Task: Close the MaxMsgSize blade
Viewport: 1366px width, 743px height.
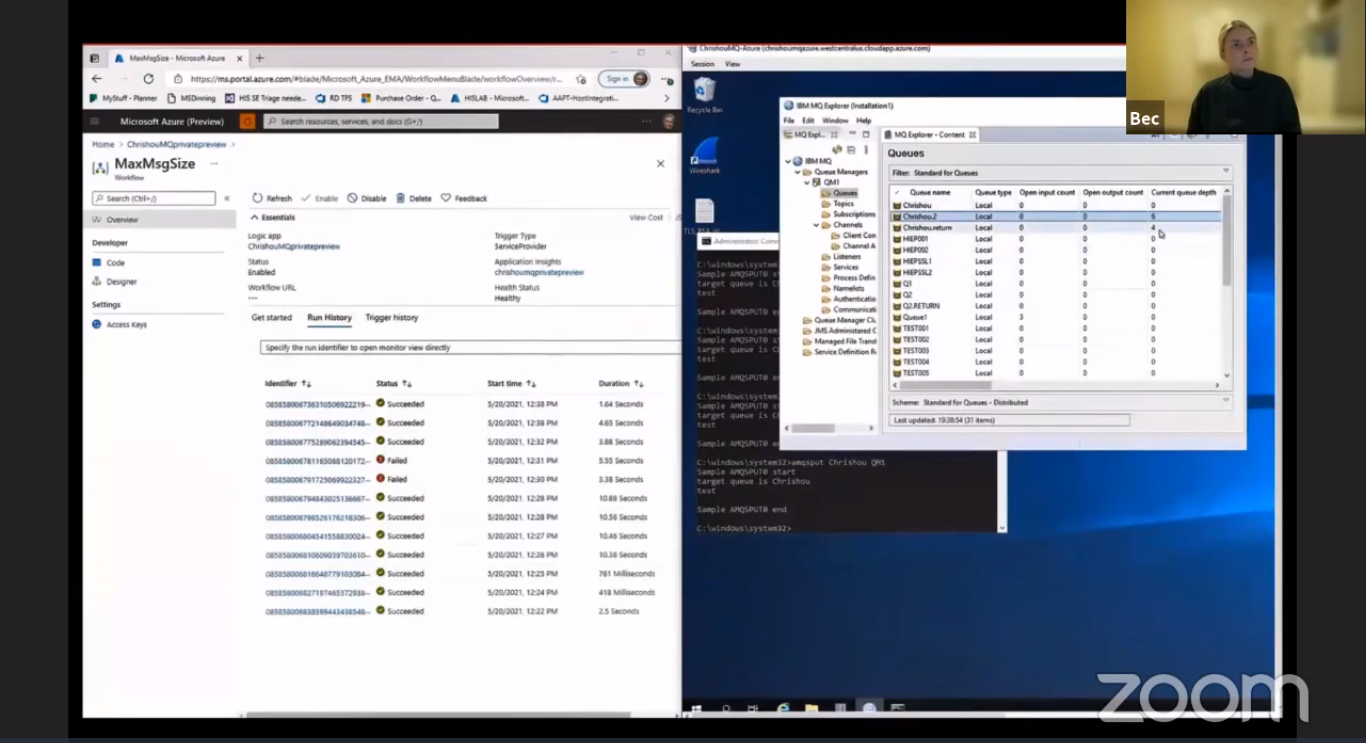Action: coord(660,163)
